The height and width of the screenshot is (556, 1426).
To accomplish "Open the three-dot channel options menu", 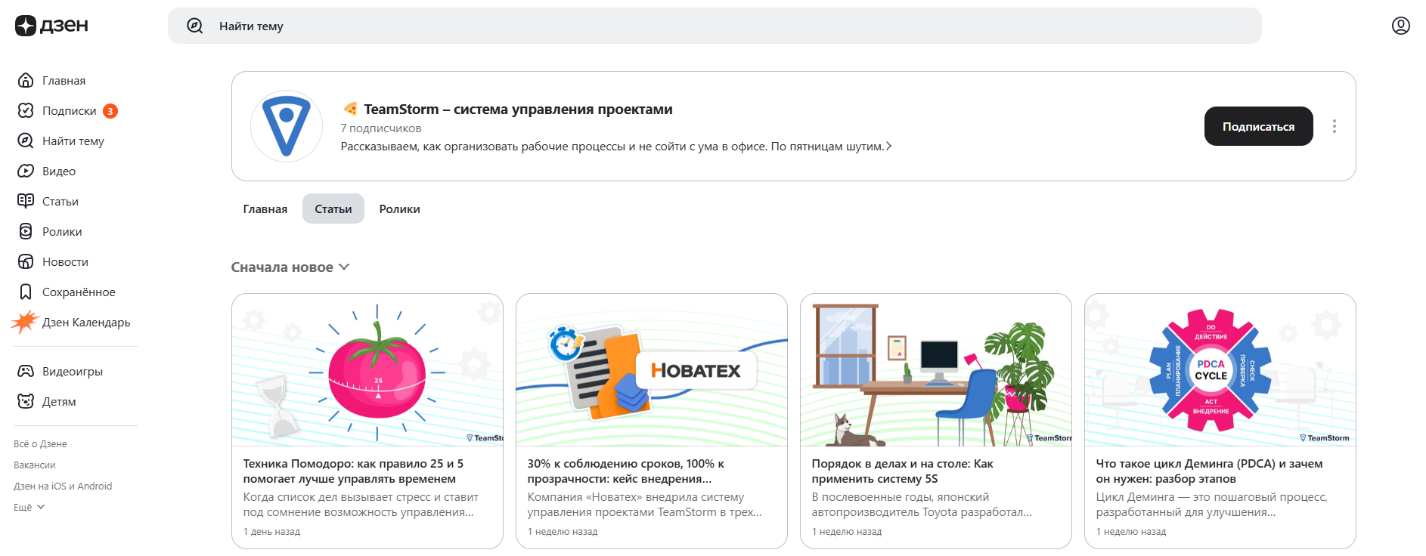I will 1334,126.
